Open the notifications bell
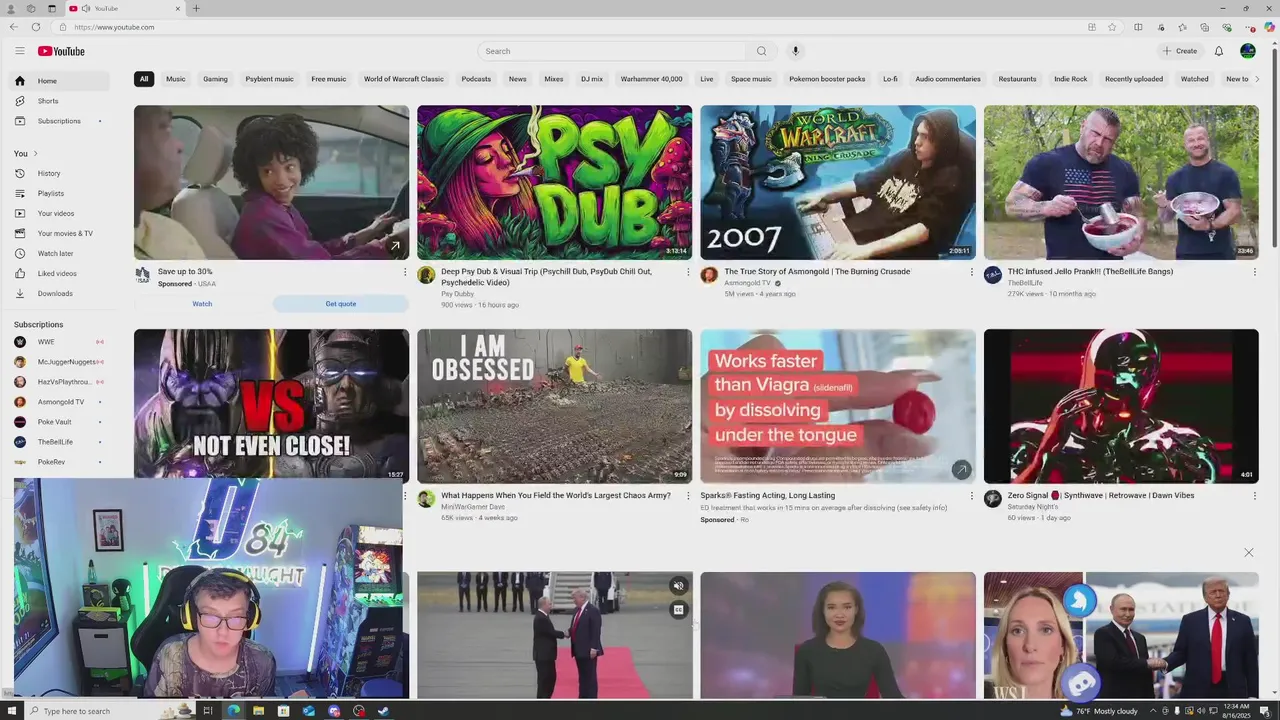The image size is (1280, 720). coord(1219,51)
